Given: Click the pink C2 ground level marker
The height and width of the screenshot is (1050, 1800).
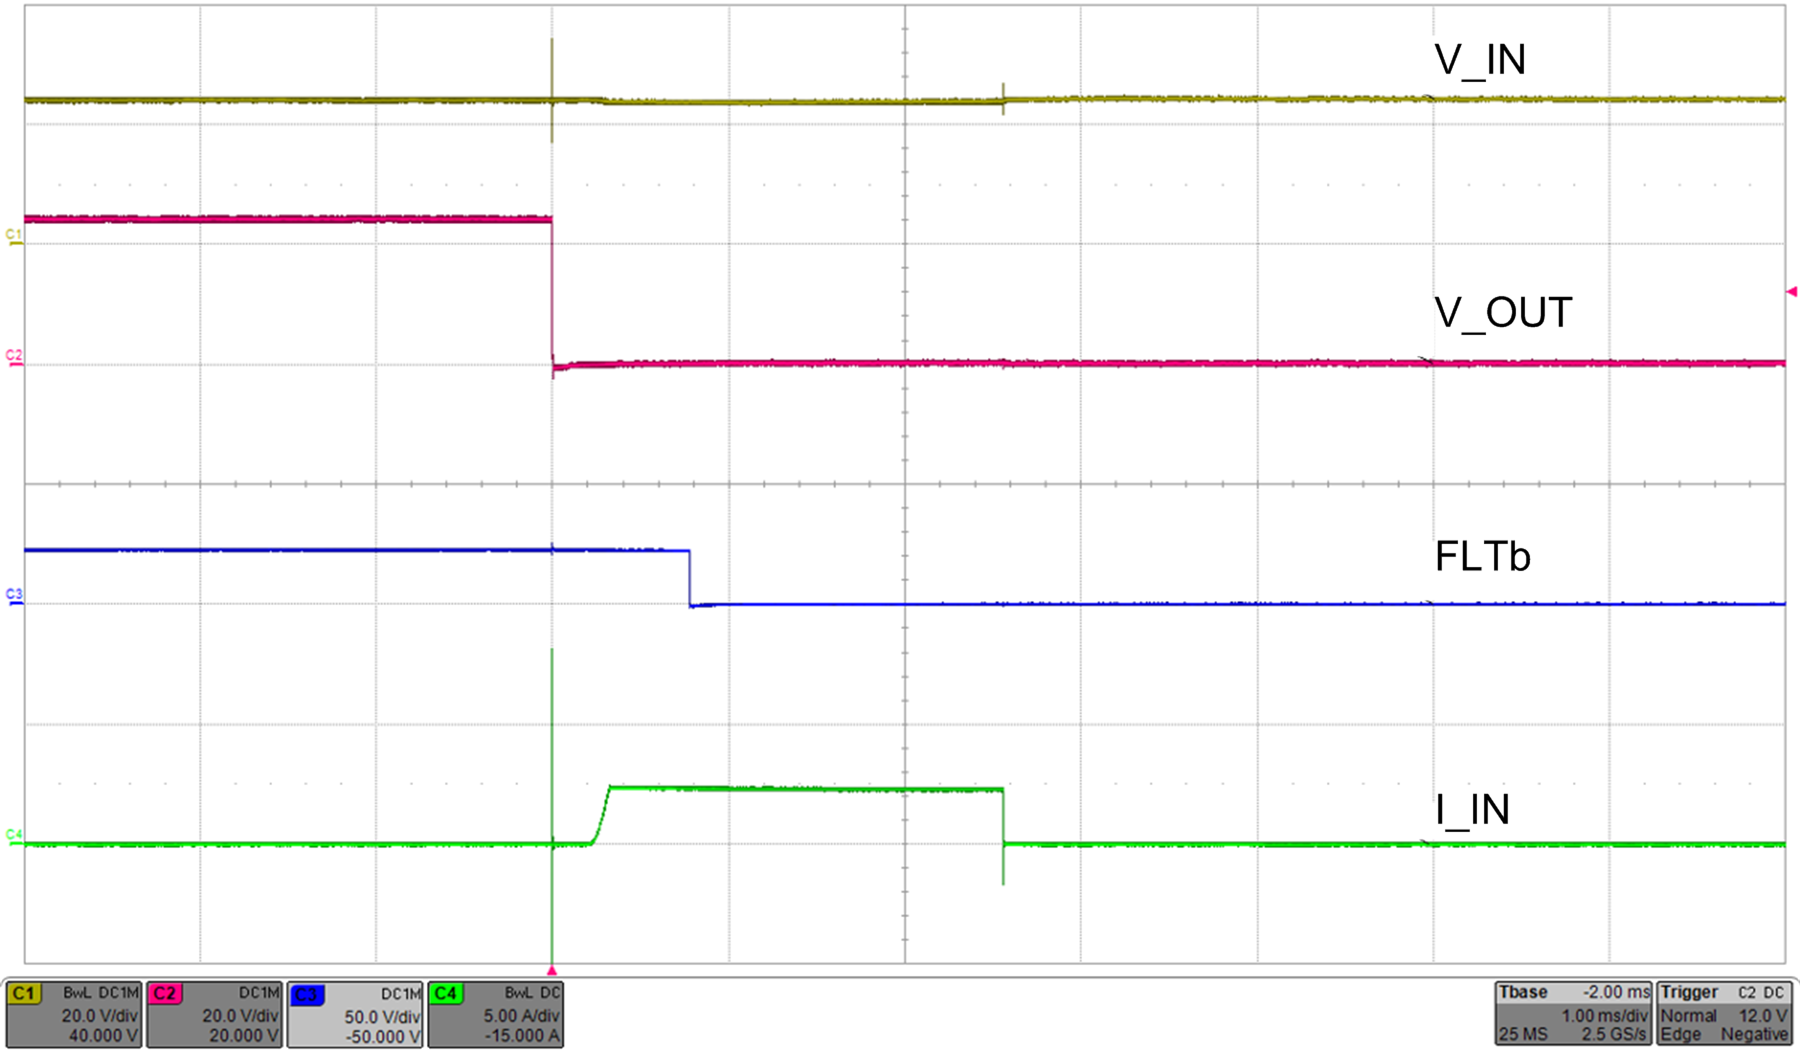Looking at the screenshot, I should (13, 358).
